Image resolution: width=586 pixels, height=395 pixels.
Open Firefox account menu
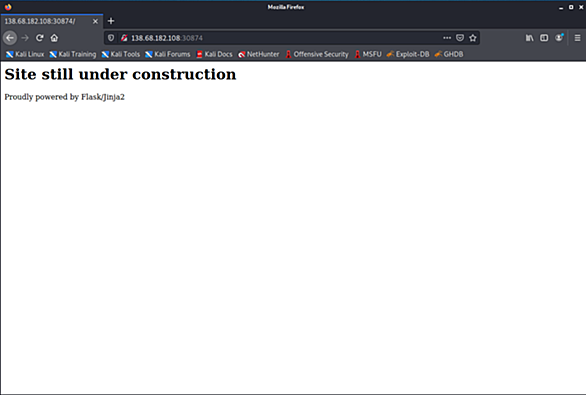[559, 38]
